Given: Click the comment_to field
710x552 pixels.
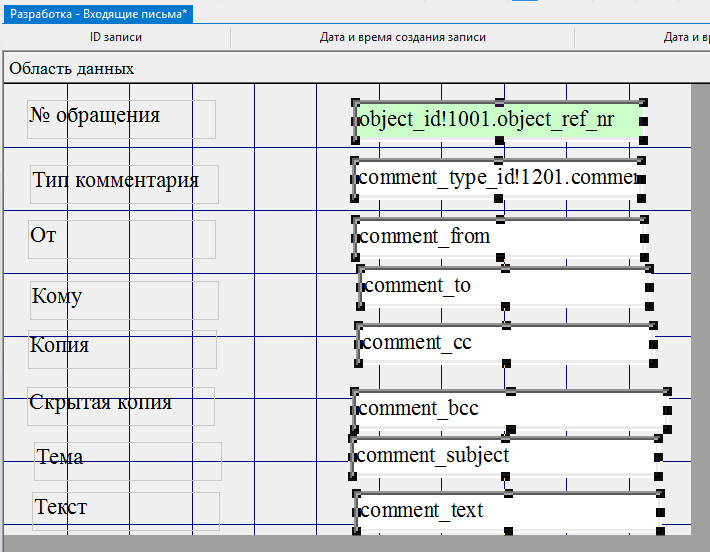Looking at the screenshot, I should pos(504,286).
